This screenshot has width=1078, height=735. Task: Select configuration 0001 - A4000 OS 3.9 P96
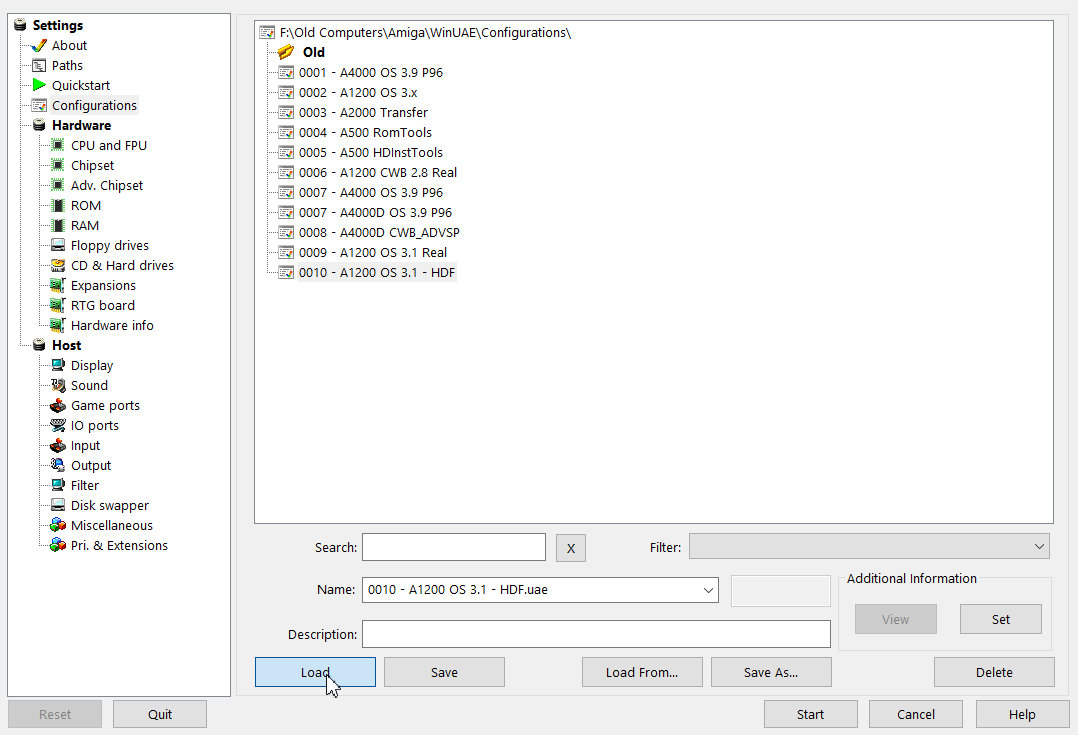tap(371, 73)
